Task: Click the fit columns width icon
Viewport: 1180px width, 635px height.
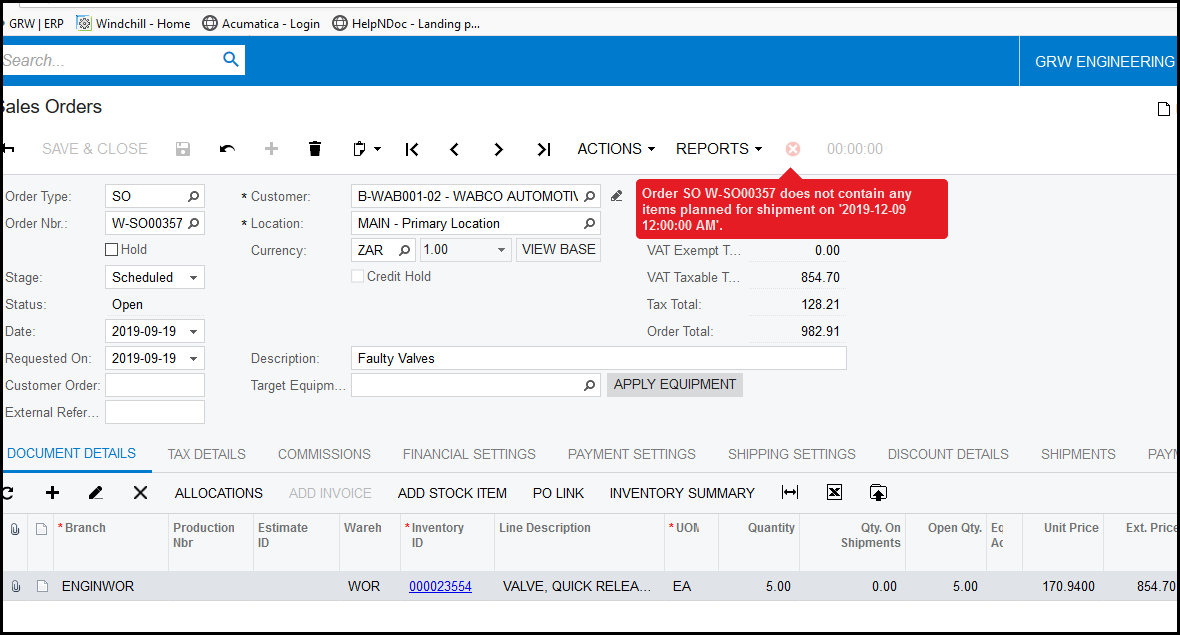Action: point(790,492)
